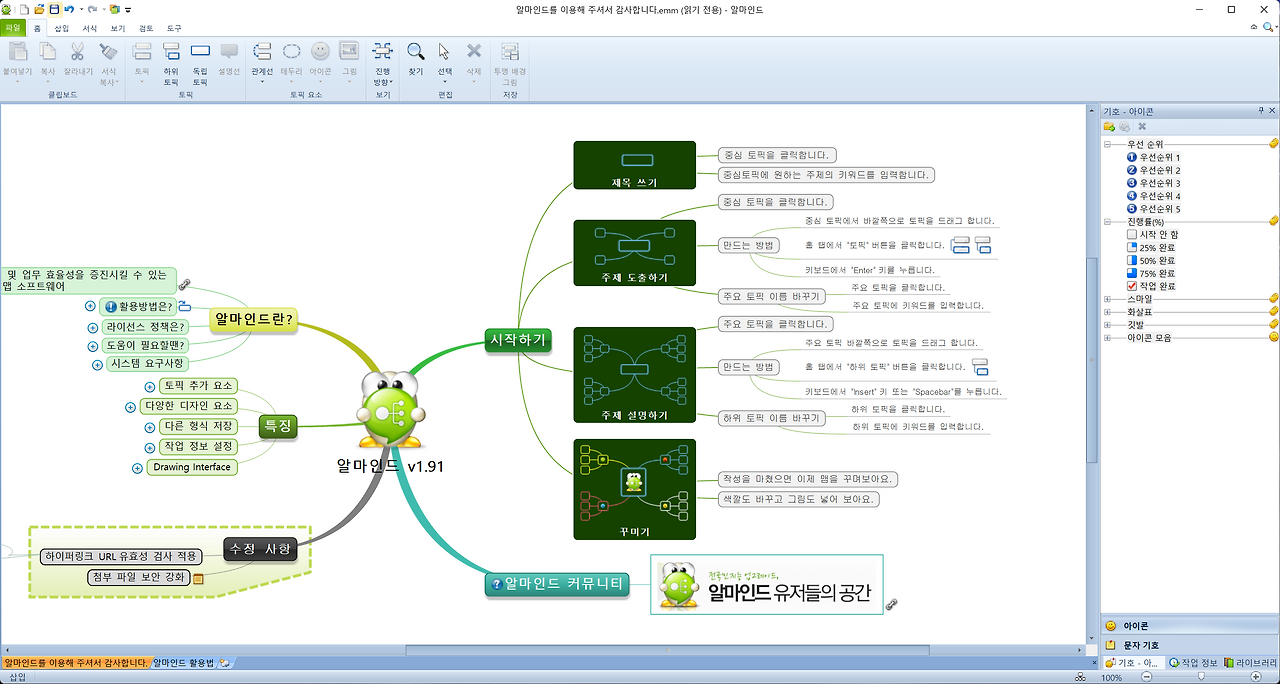The image size is (1280, 684).
Task: Click the new document icon in quick access
Action: 25,8
